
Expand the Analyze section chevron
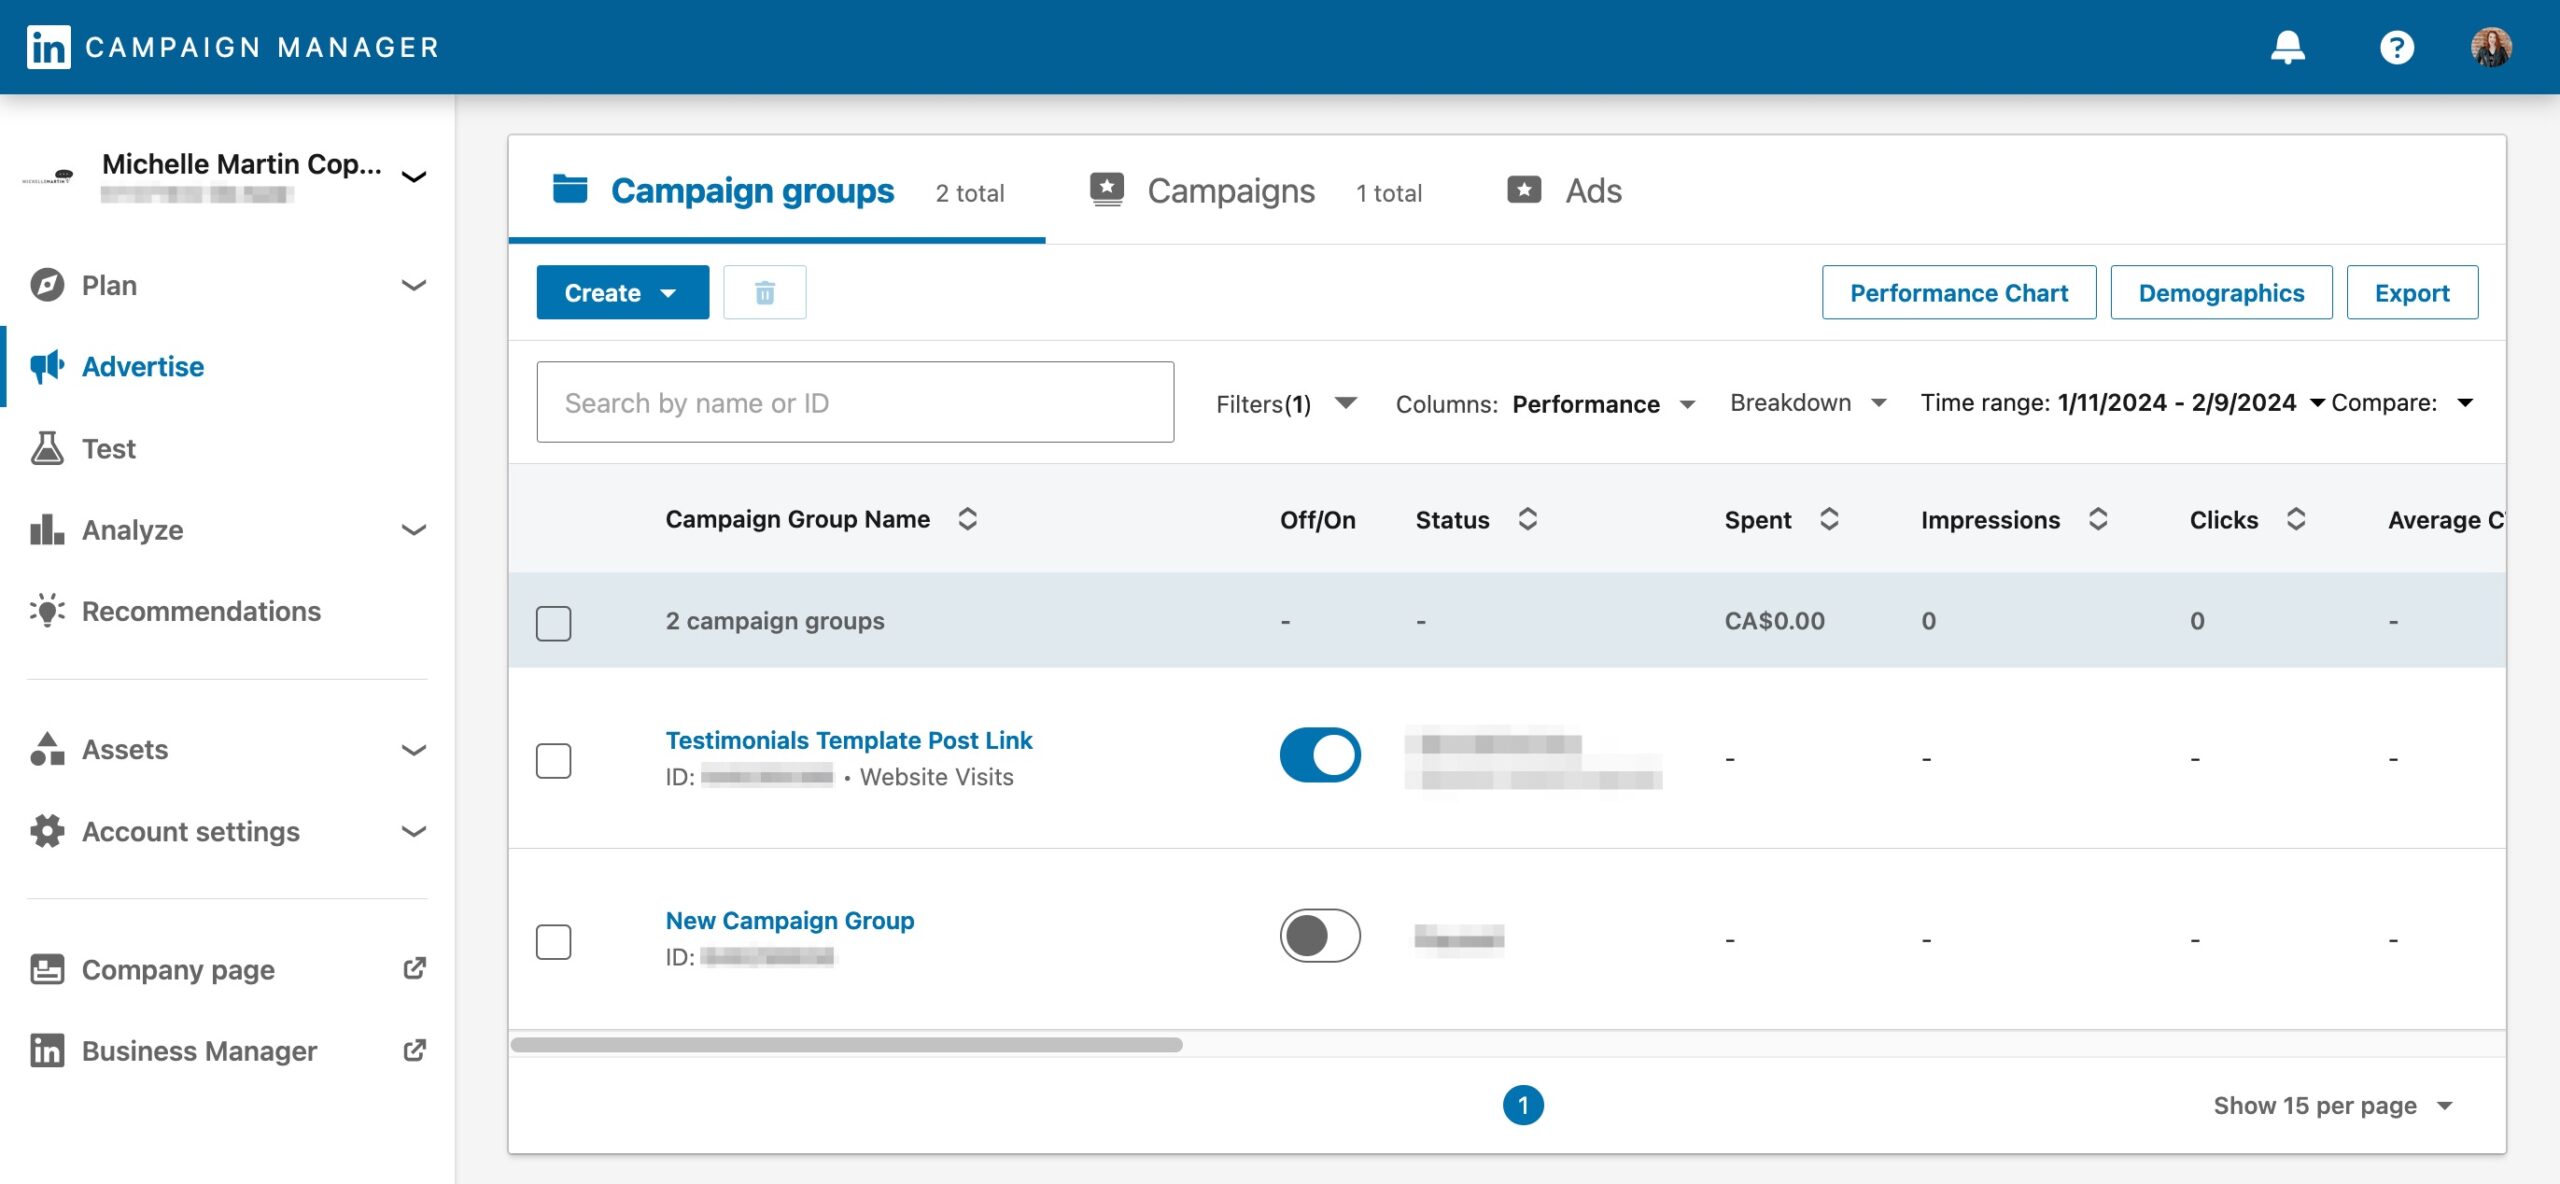(414, 530)
